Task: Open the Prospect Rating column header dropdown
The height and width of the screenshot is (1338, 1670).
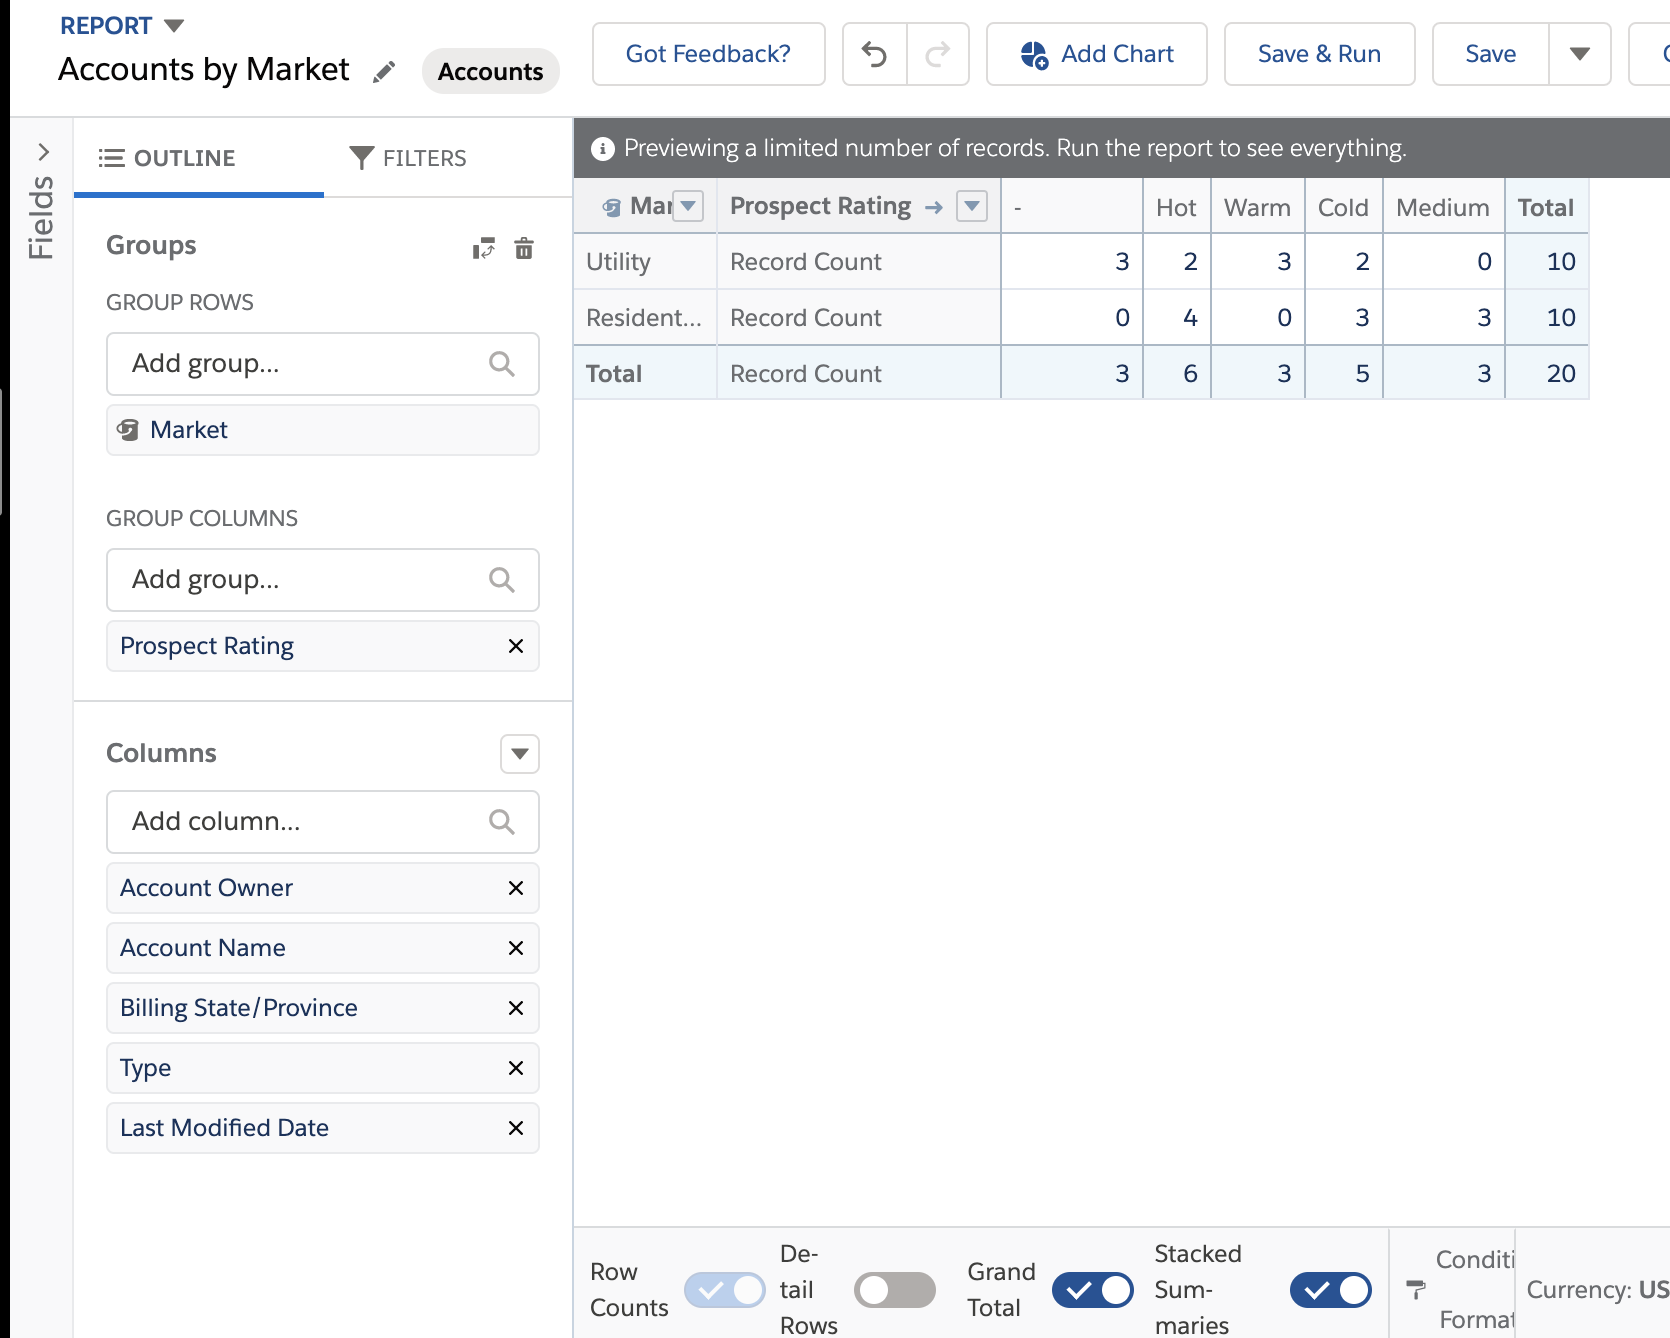Action: point(972,206)
